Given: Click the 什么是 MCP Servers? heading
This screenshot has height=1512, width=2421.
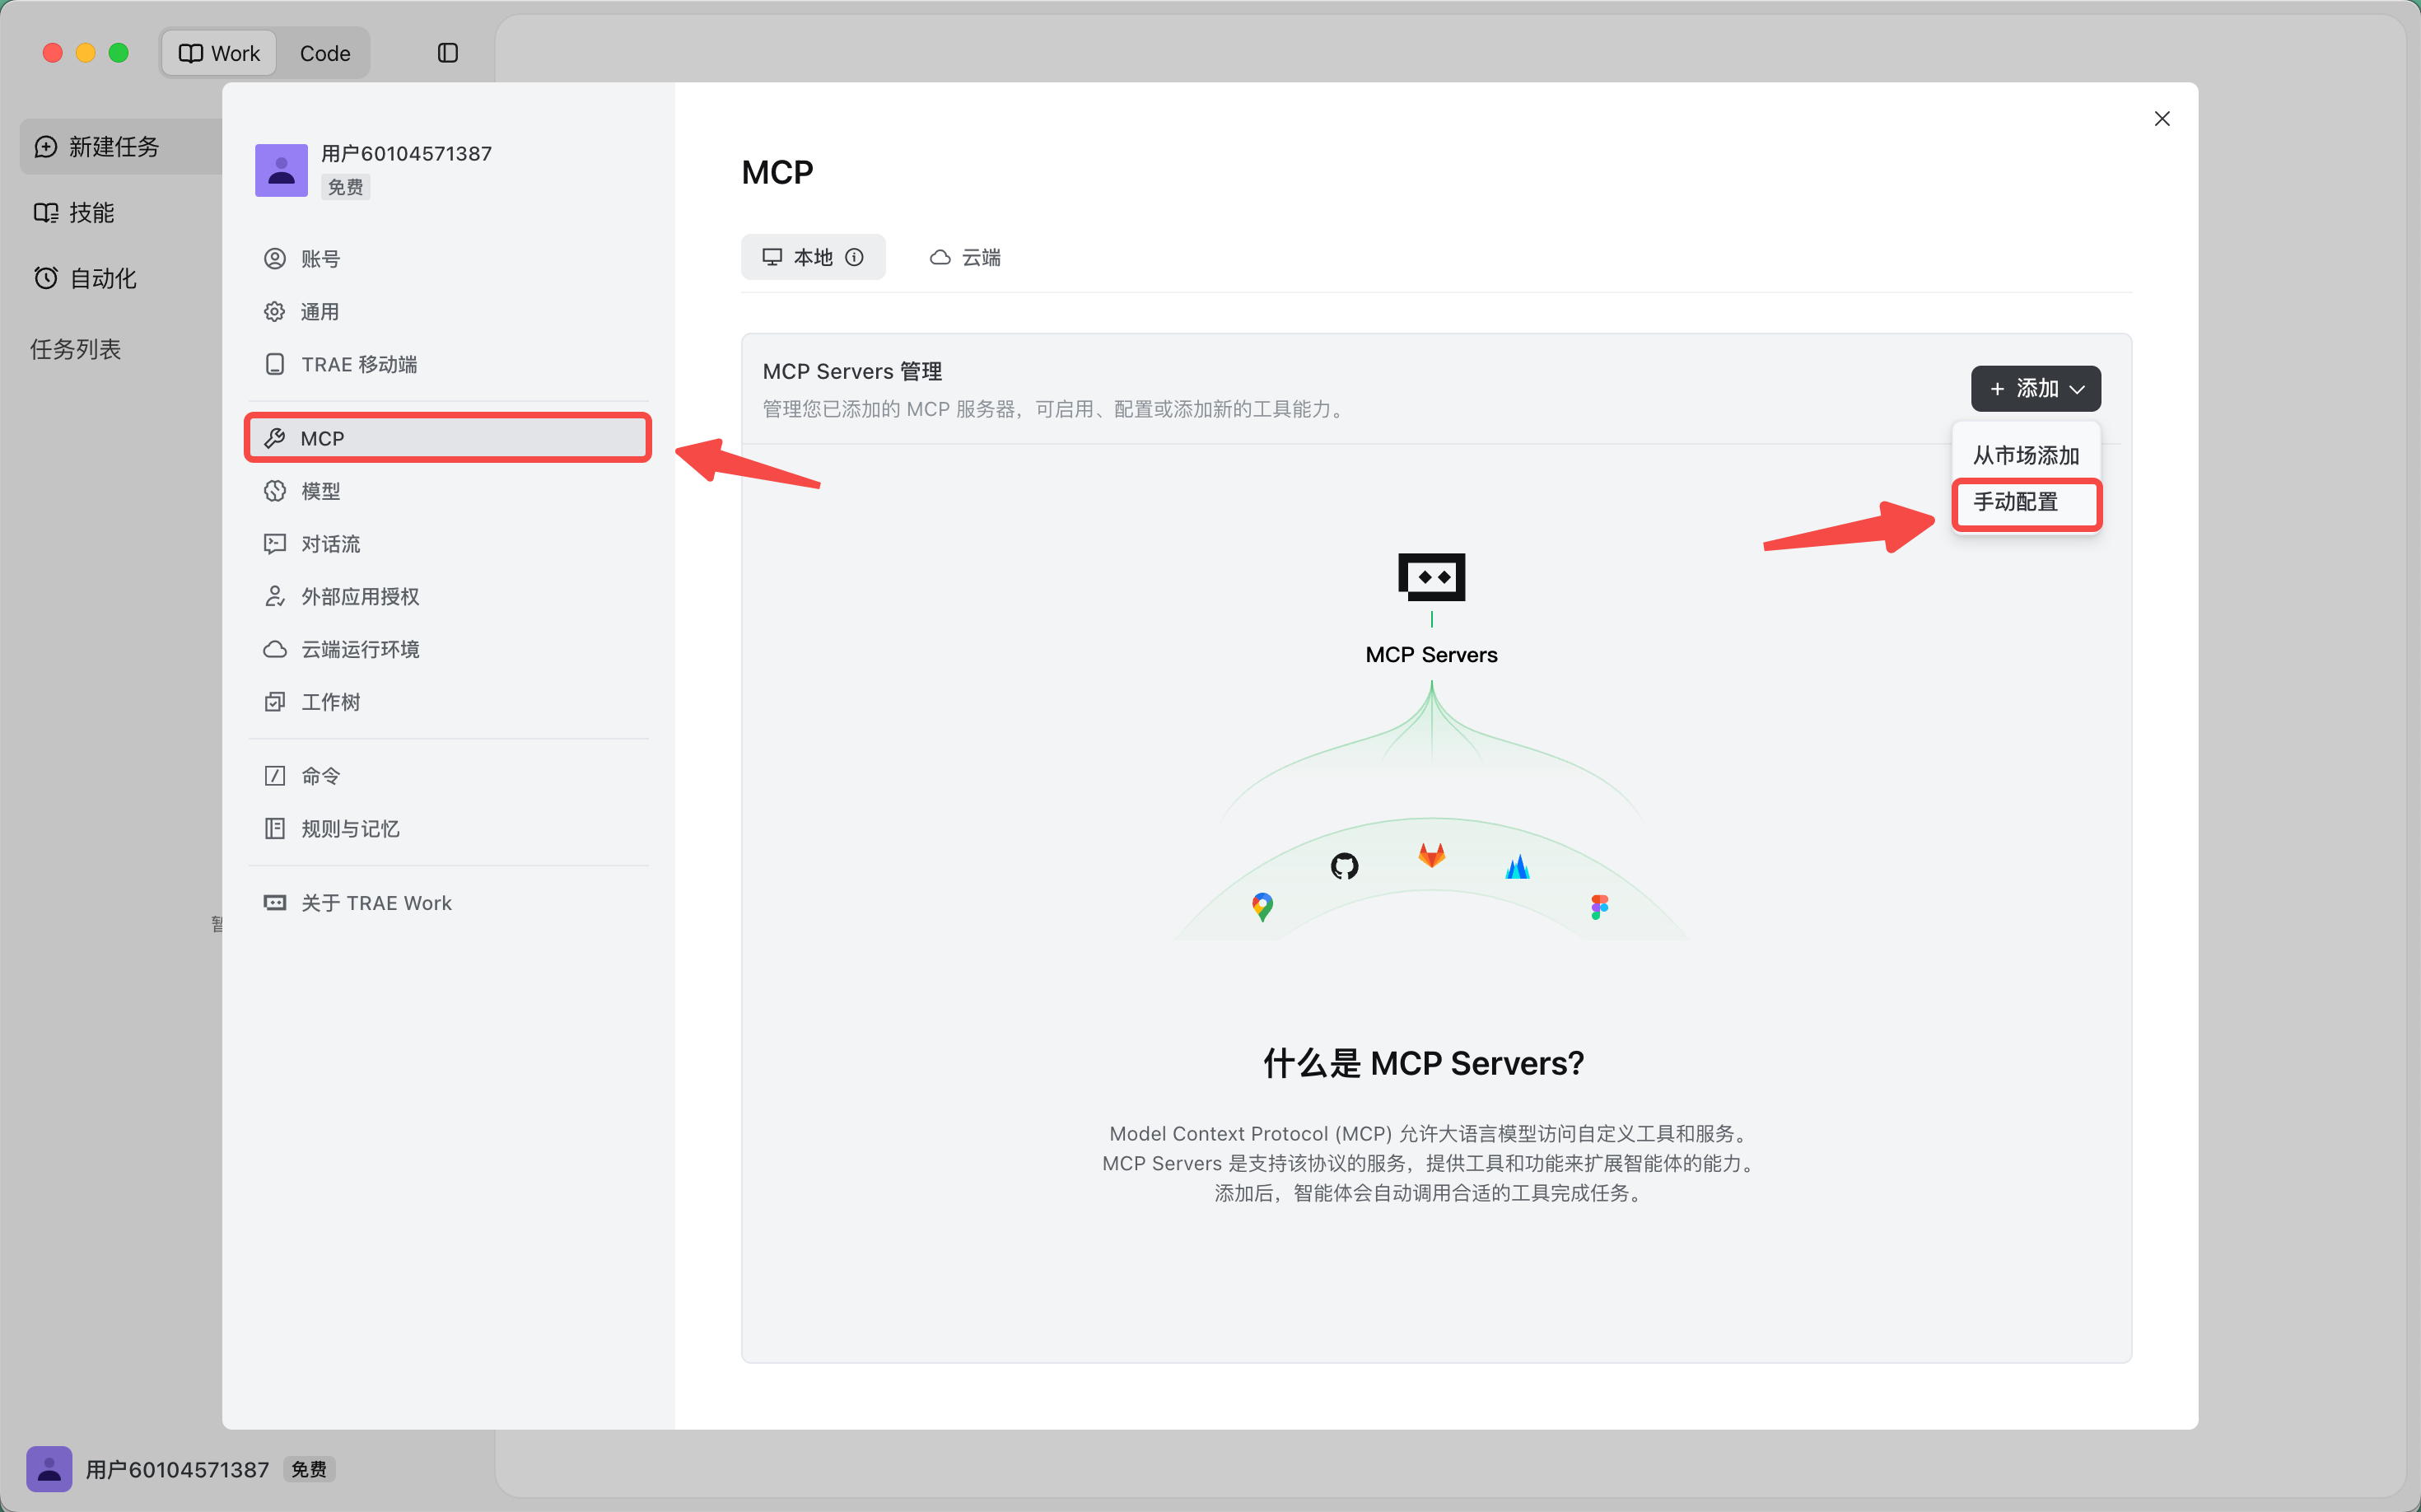Looking at the screenshot, I should [1424, 1063].
